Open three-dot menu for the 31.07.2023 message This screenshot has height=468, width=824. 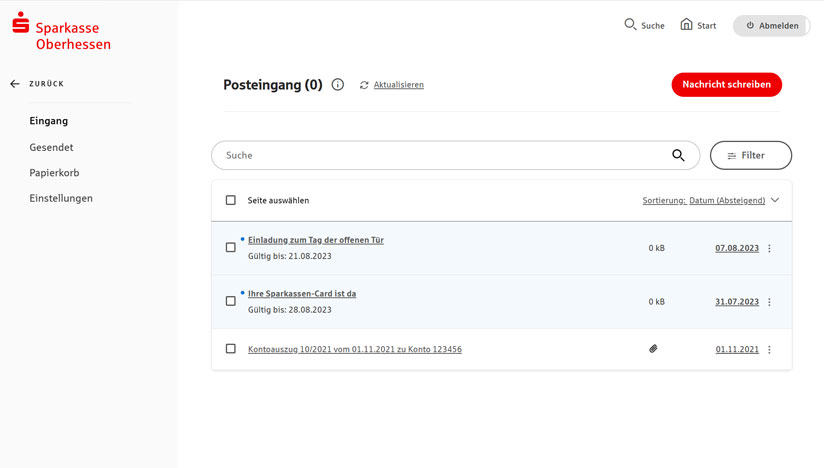point(769,302)
